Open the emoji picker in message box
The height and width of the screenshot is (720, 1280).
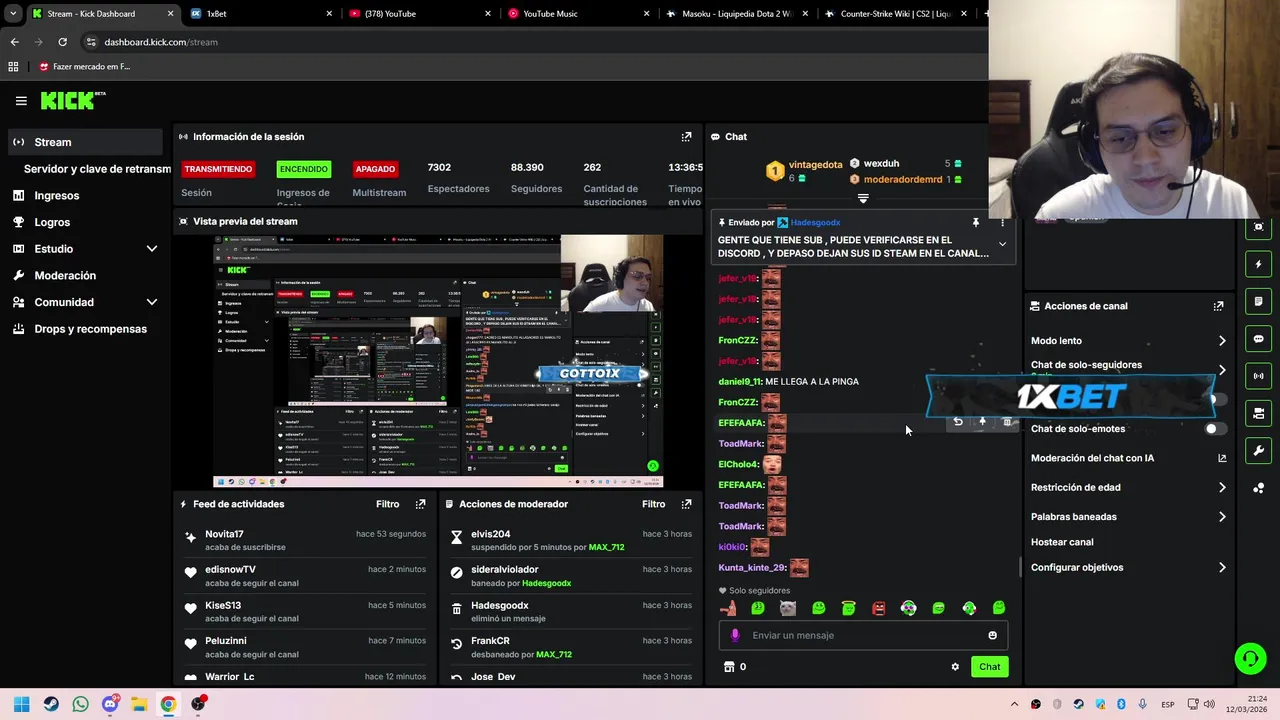(992, 635)
